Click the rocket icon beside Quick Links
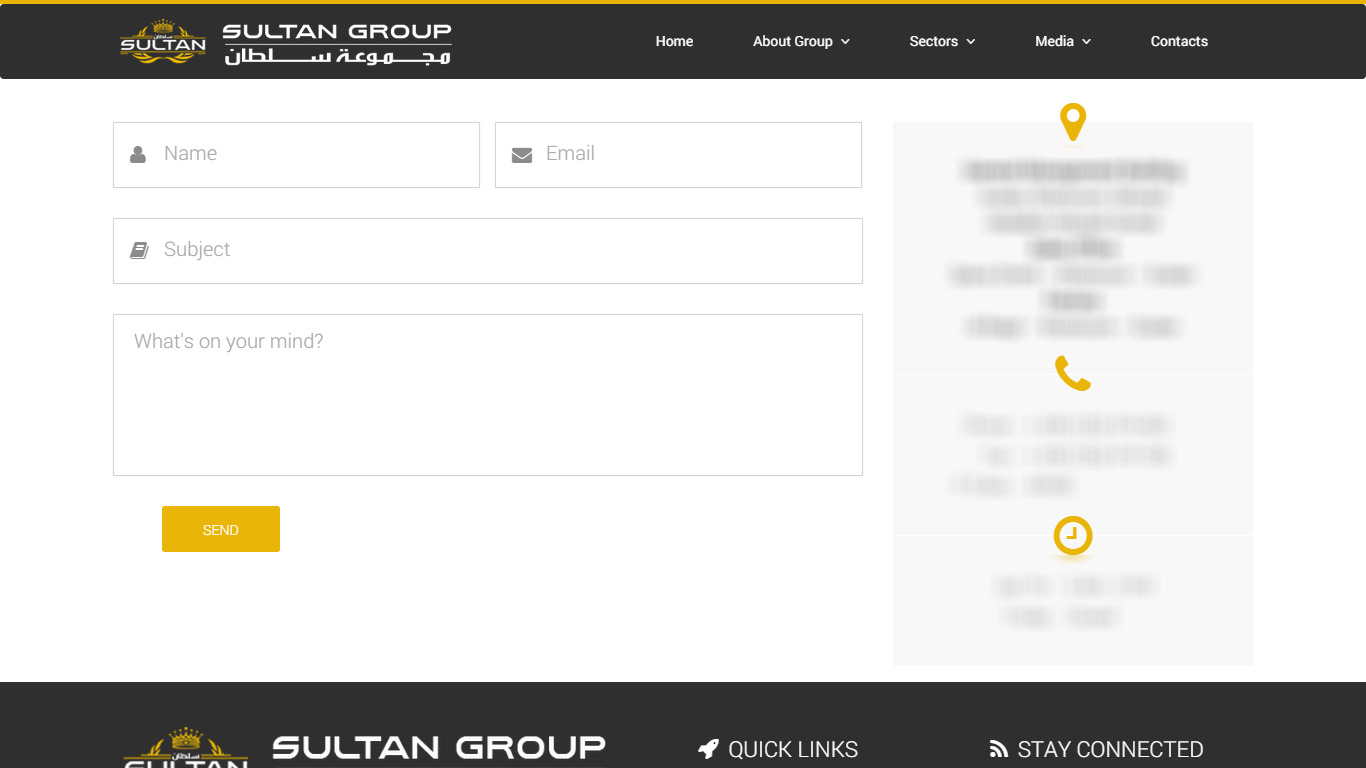 [708, 749]
